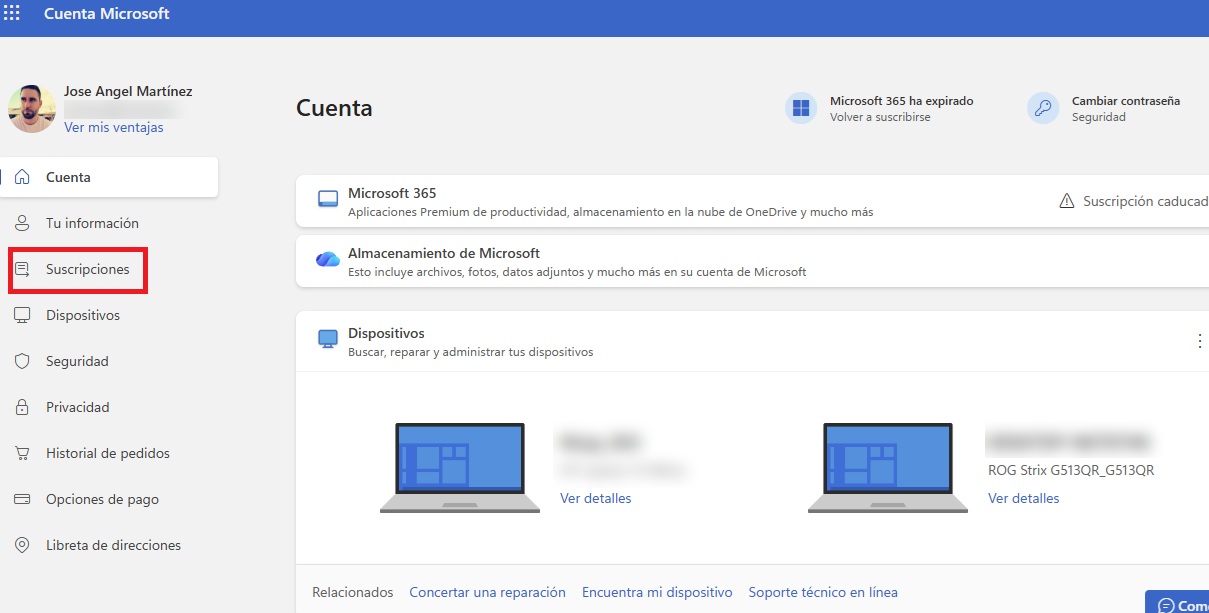Open Ver detalles for ROG Strix device
Screen dimensions: 1209x613
[x=1023, y=498]
